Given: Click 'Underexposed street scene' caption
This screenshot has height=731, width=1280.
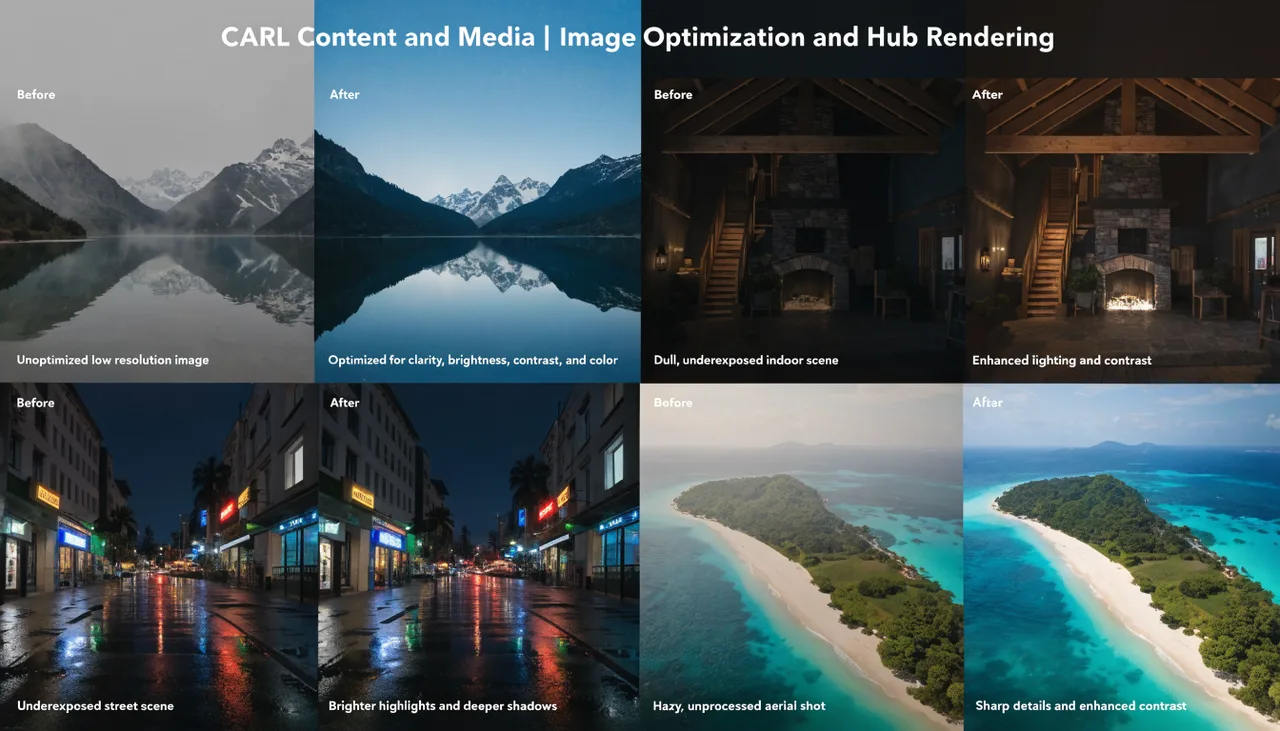Looking at the screenshot, I should pyautogui.click(x=95, y=706).
